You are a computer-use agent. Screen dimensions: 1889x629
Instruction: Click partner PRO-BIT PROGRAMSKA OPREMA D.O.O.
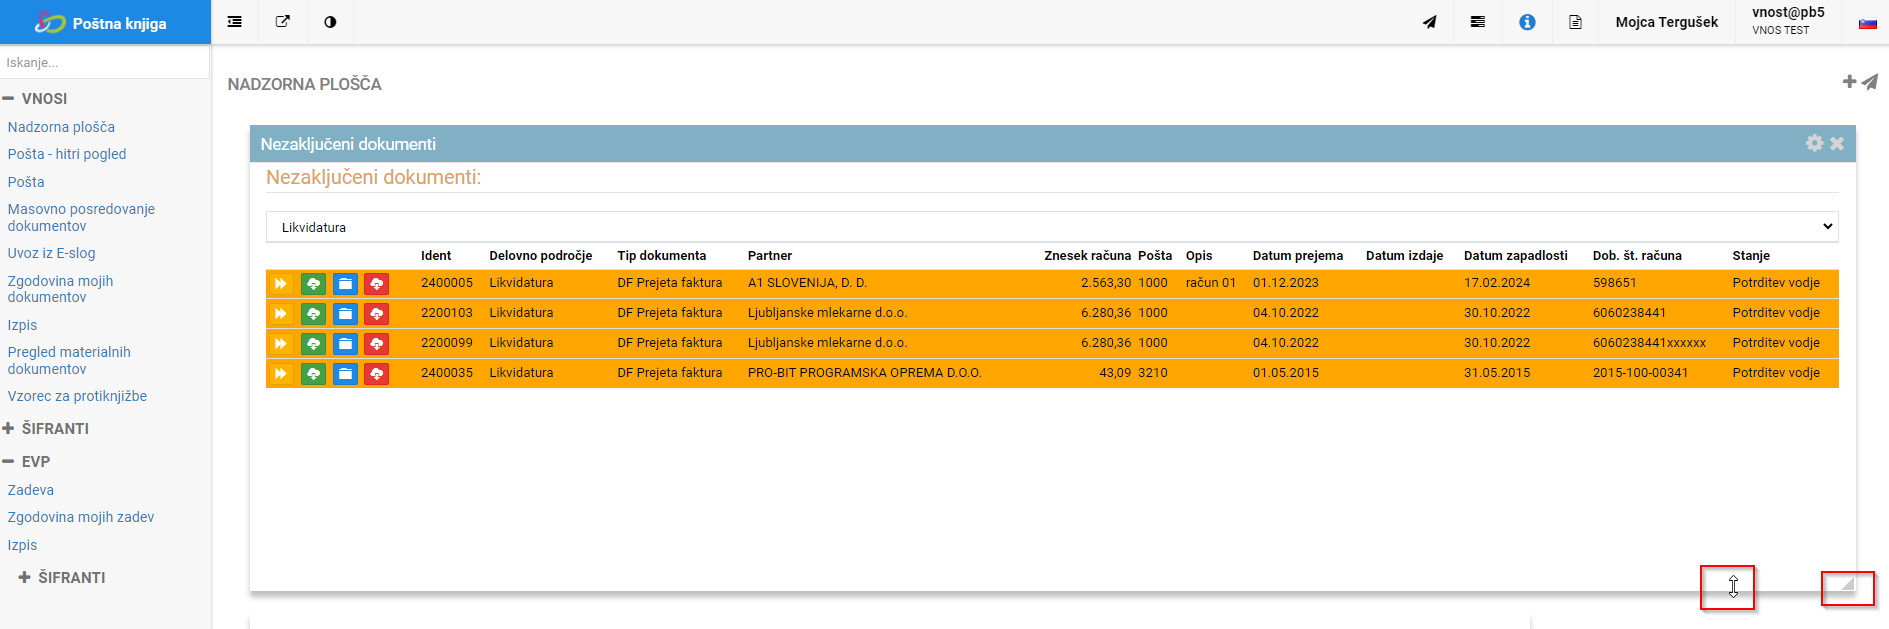(x=865, y=373)
